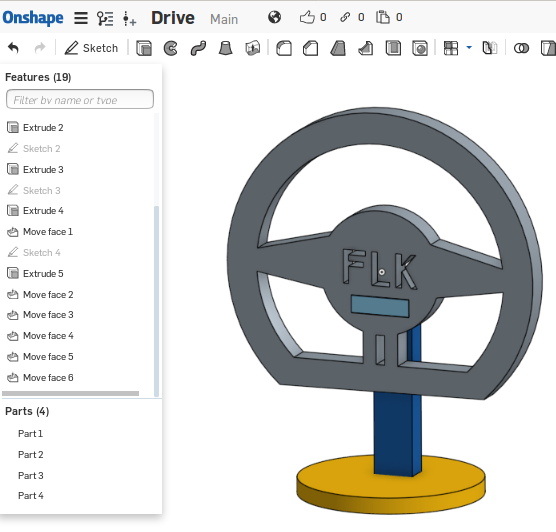Select the Chamfer tool
556x532 pixels.
pos(310,48)
